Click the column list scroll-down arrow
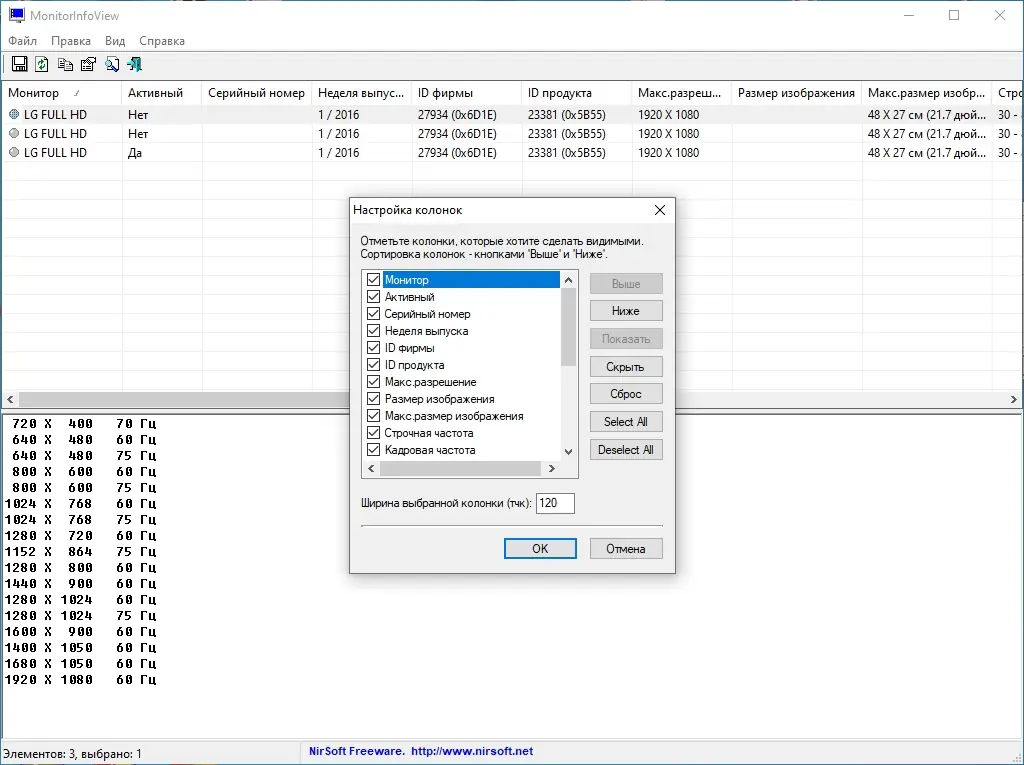This screenshot has width=1024, height=765. tap(568, 451)
